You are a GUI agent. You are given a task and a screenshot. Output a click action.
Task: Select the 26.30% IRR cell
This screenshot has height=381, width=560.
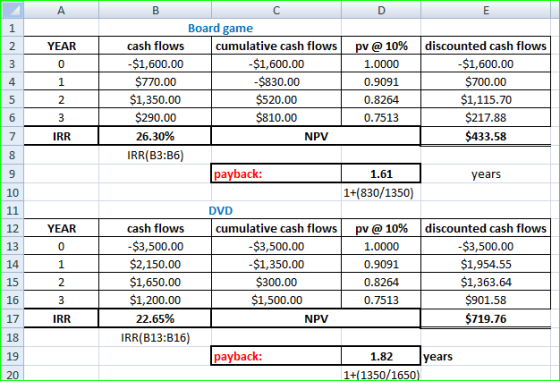point(155,136)
